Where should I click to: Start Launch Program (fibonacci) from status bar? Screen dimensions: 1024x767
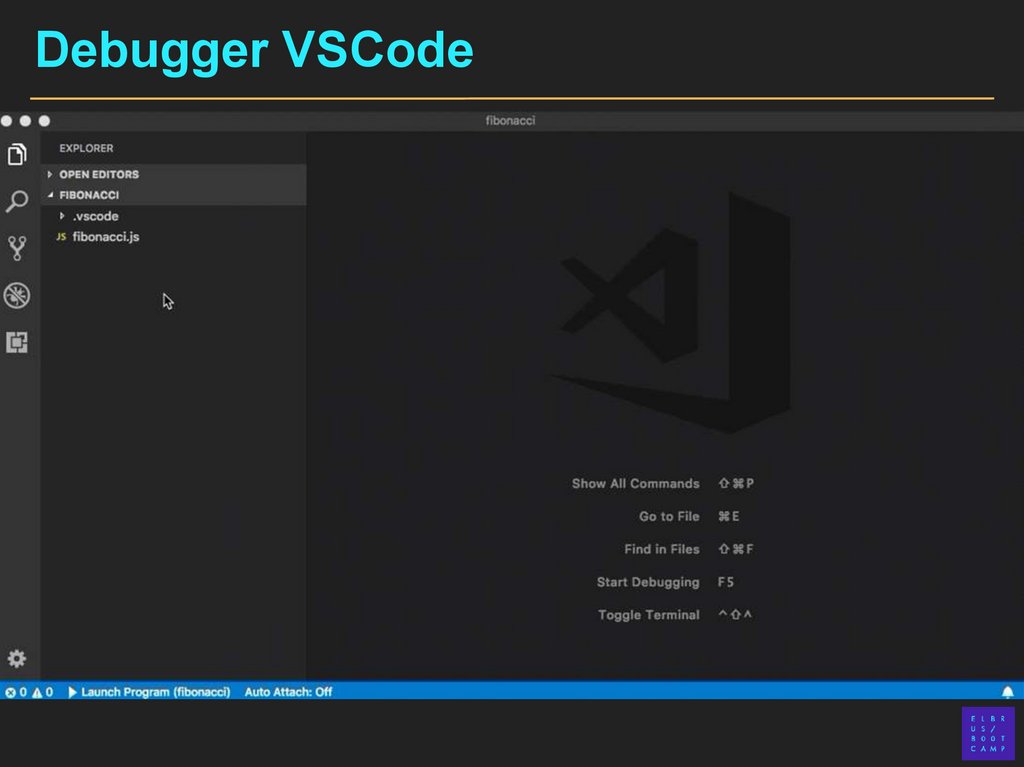coord(149,692)
